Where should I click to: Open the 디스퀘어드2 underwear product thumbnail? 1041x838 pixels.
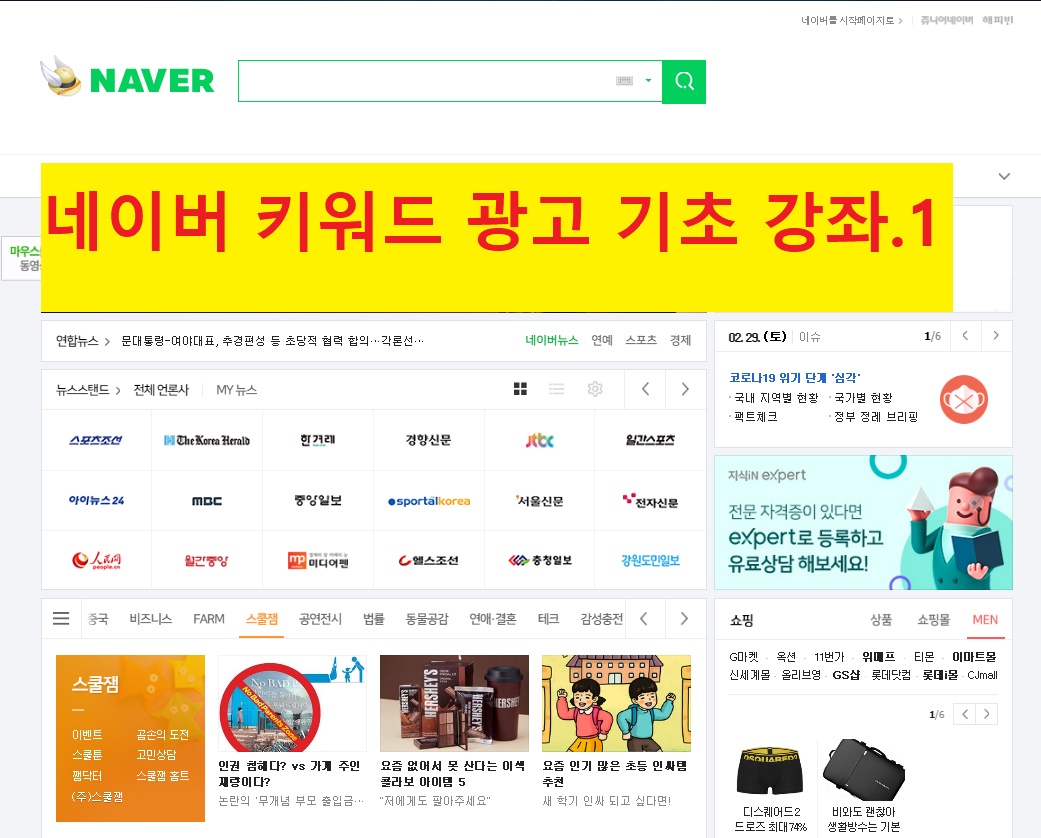pos(770,769)
